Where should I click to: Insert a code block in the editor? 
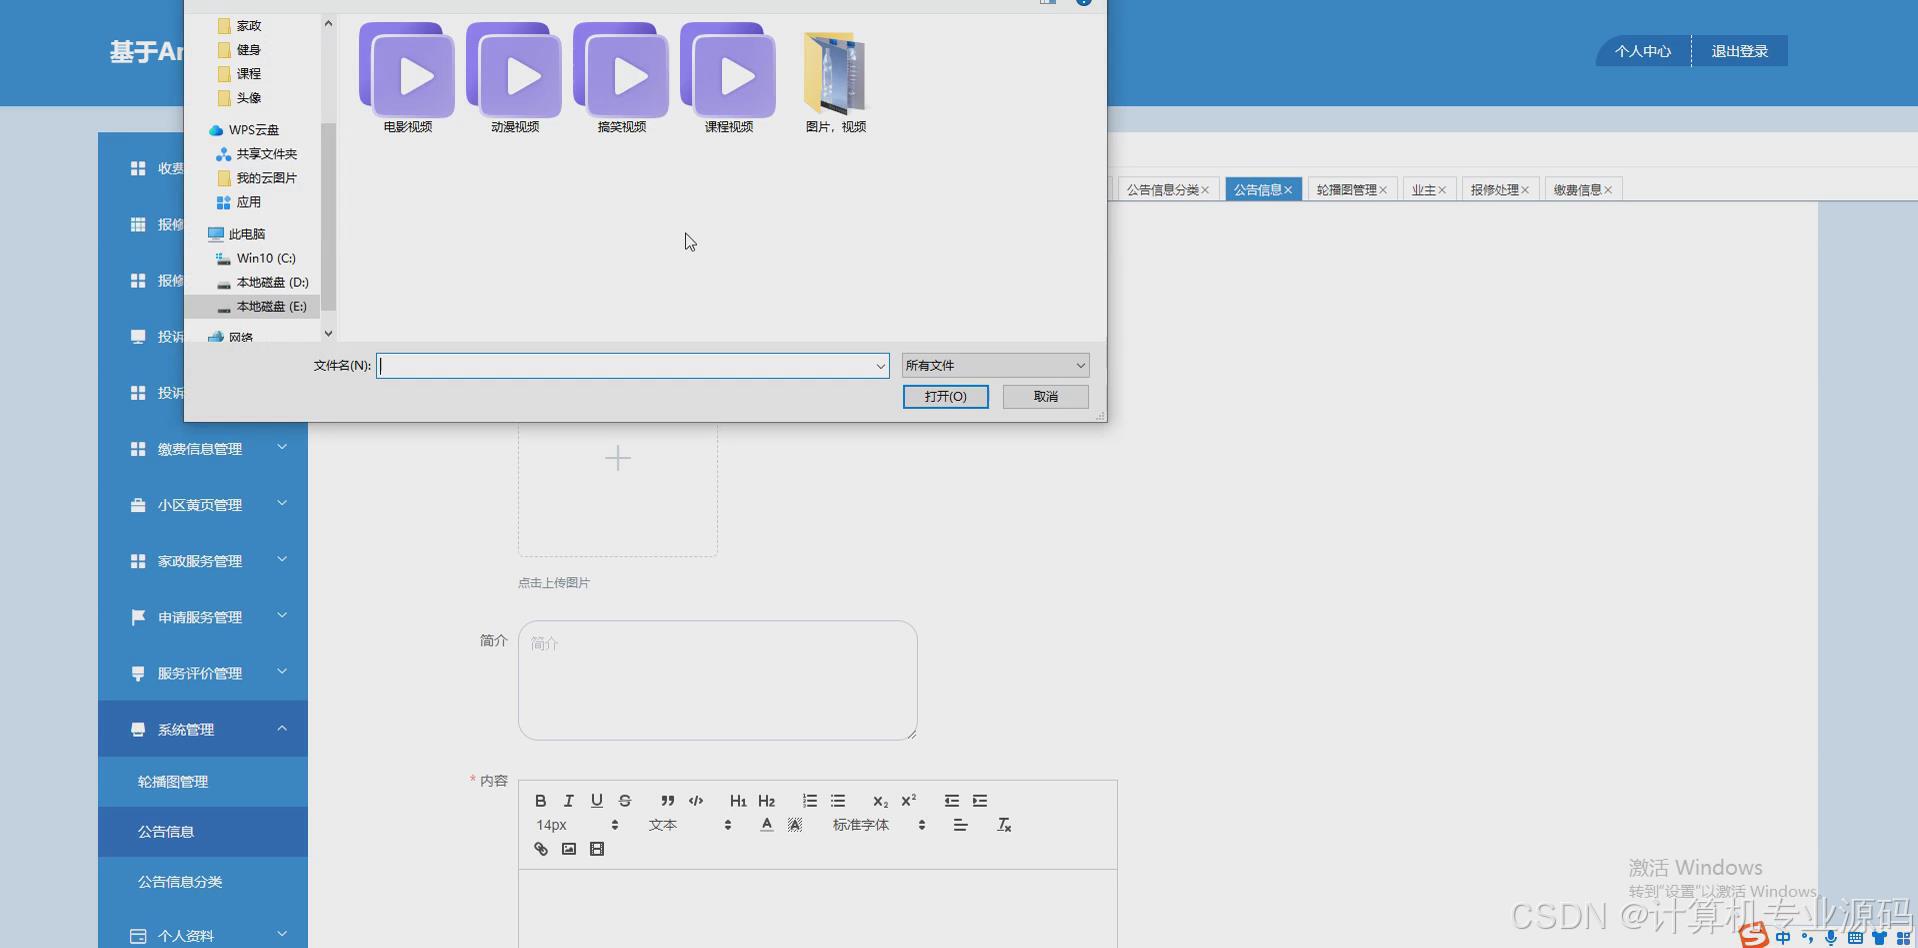point(696,801)
